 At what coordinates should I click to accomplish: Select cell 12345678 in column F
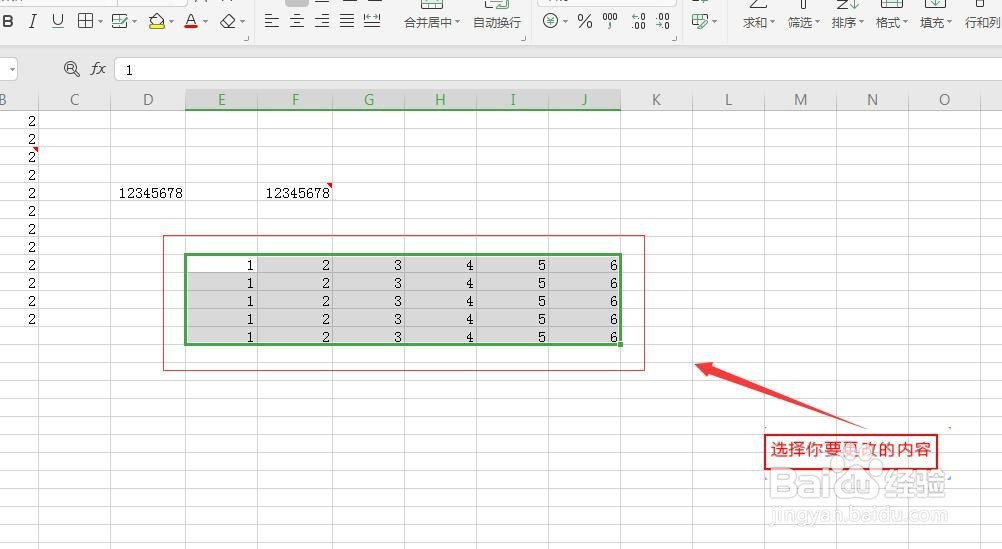295,193
